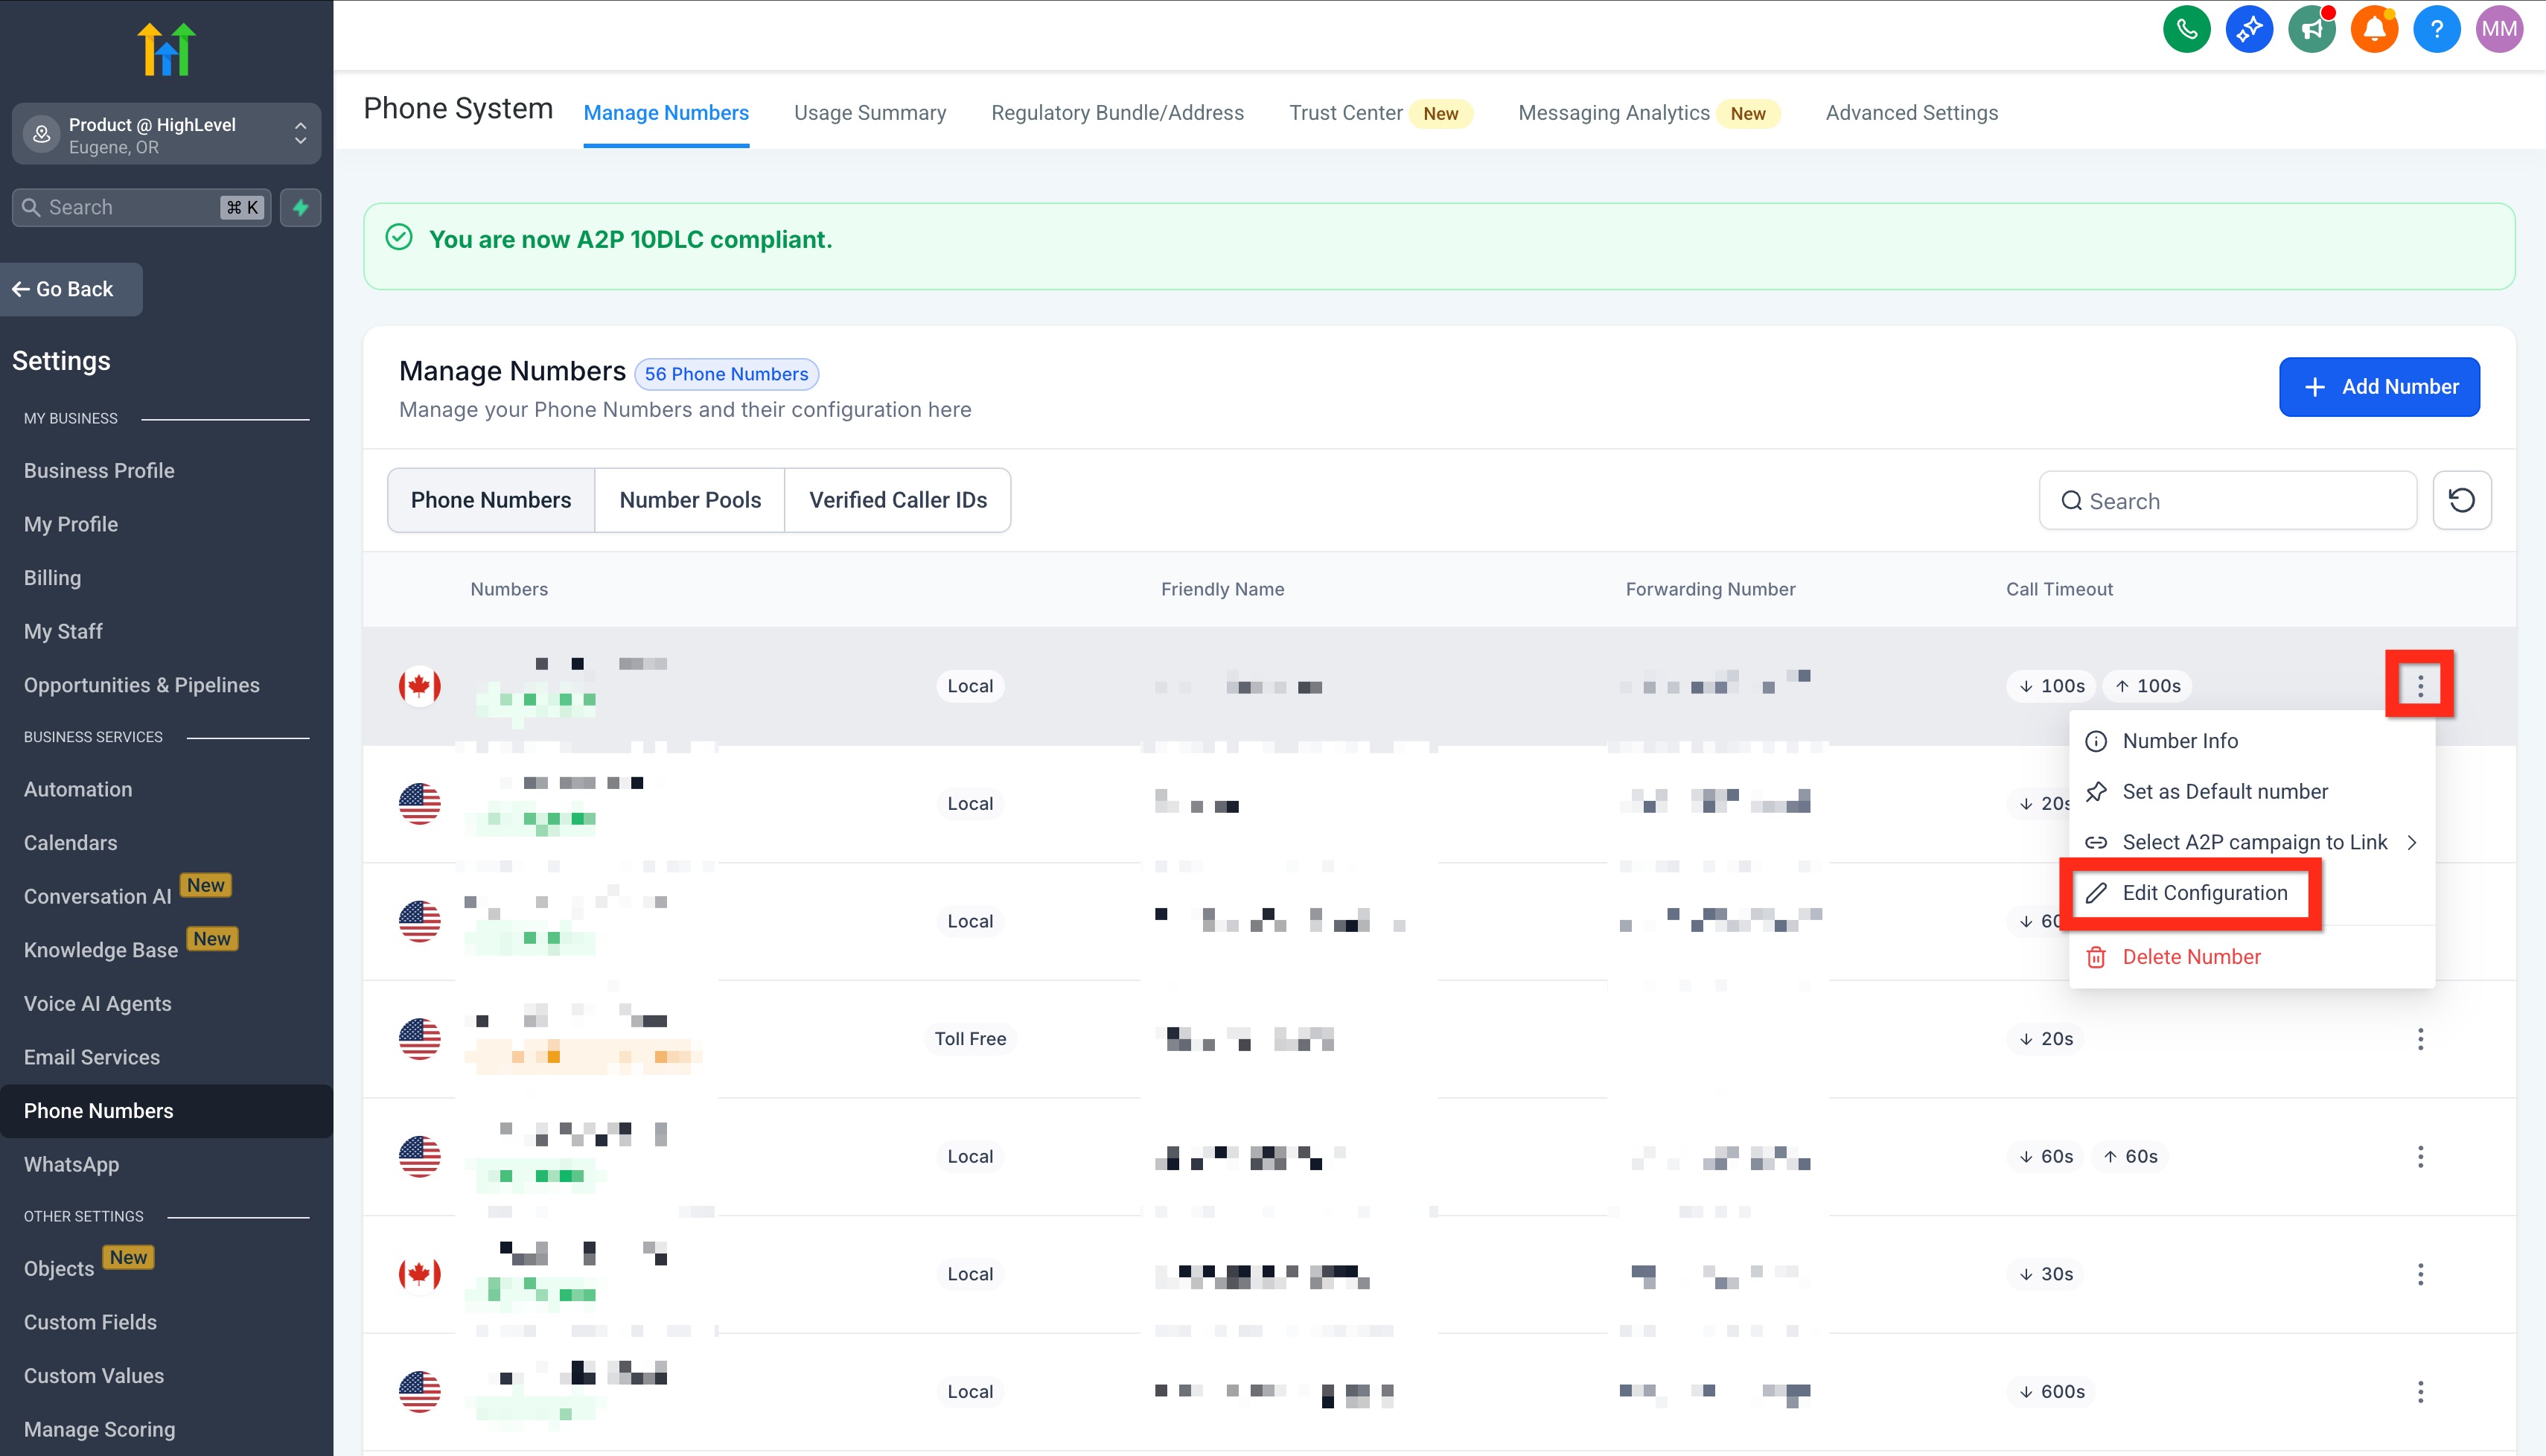2546x1456 pixels.
Task: Click the lightning bolt quick actions icon
Action: tap(300, 207)
